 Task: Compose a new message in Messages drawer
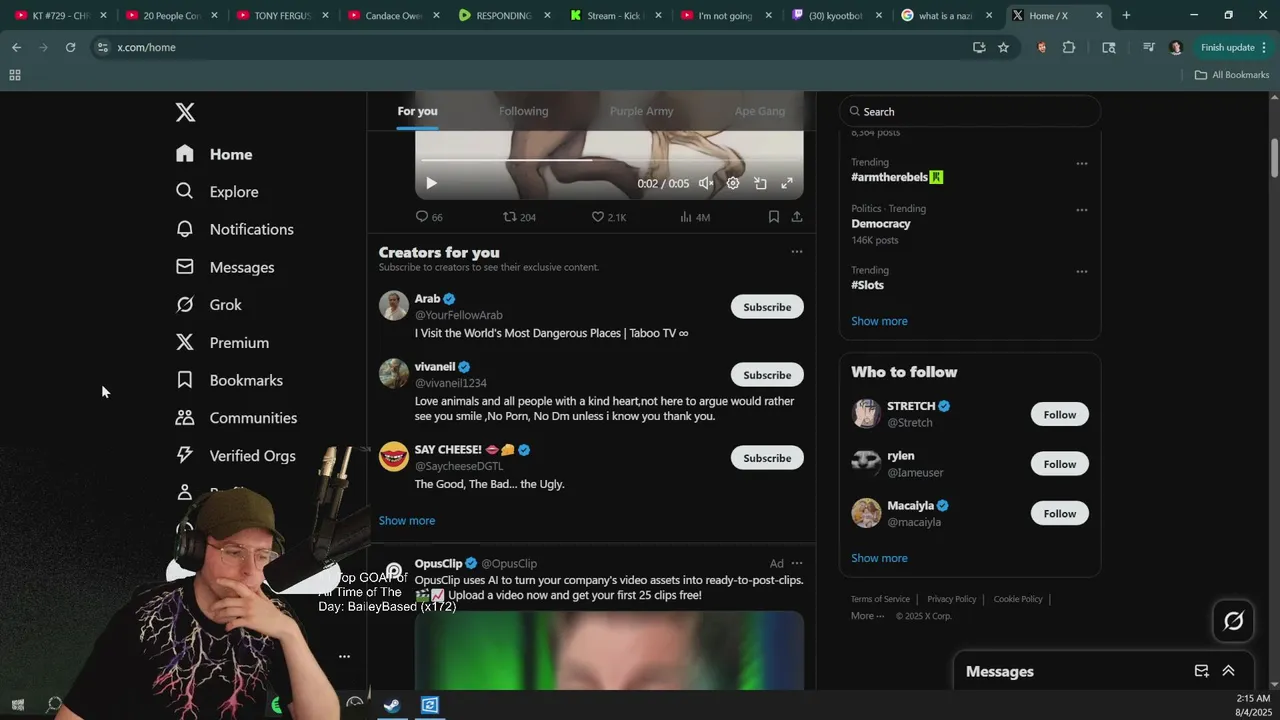pyautogui.click(x=1202, y=671)
